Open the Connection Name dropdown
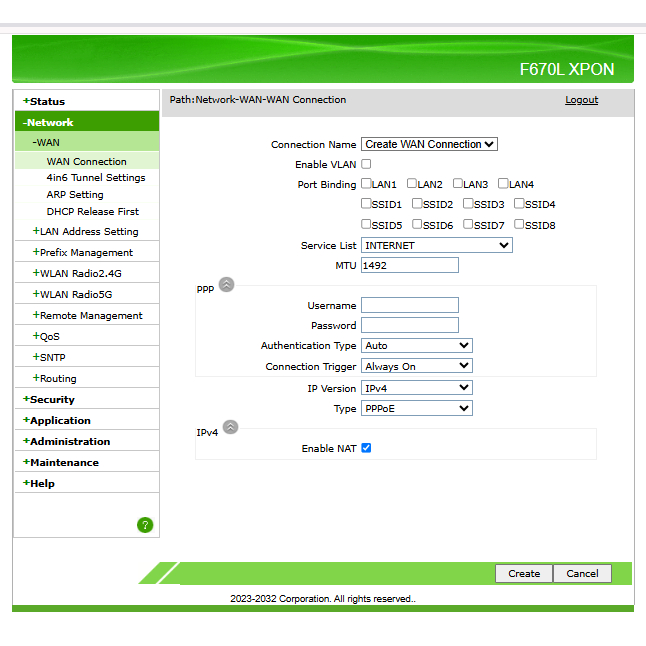 [x=429, y=144]
